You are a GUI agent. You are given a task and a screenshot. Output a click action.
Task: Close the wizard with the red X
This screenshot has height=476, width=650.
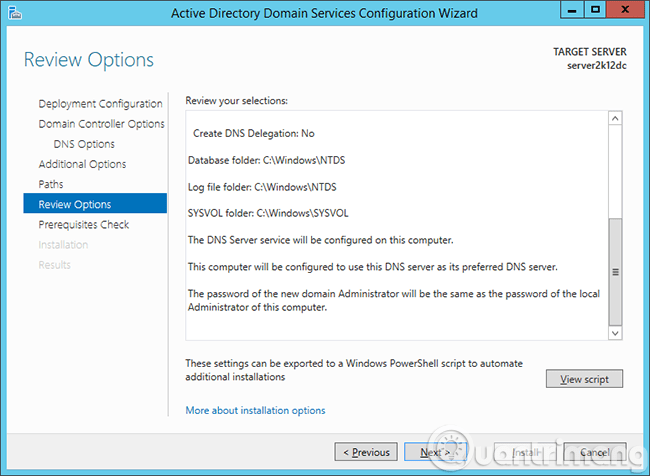click(x=626, y=11)
